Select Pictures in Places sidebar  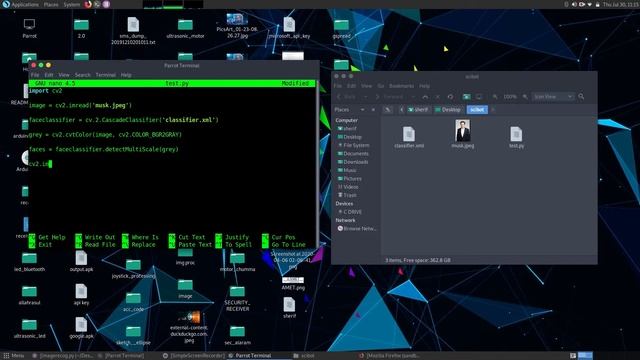[349, 179]
